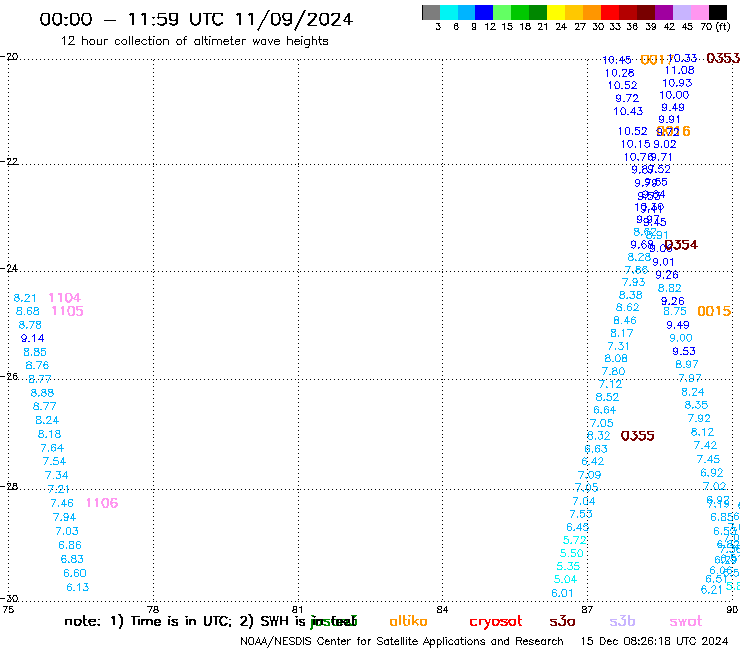Click wave height value '10.45' at top
The width and height of the screenshot is (740, 650).
(x=617, y=60)
